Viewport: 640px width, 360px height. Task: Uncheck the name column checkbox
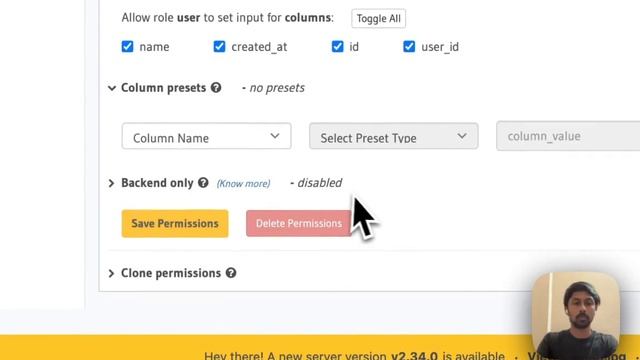[x=127, y=47]
